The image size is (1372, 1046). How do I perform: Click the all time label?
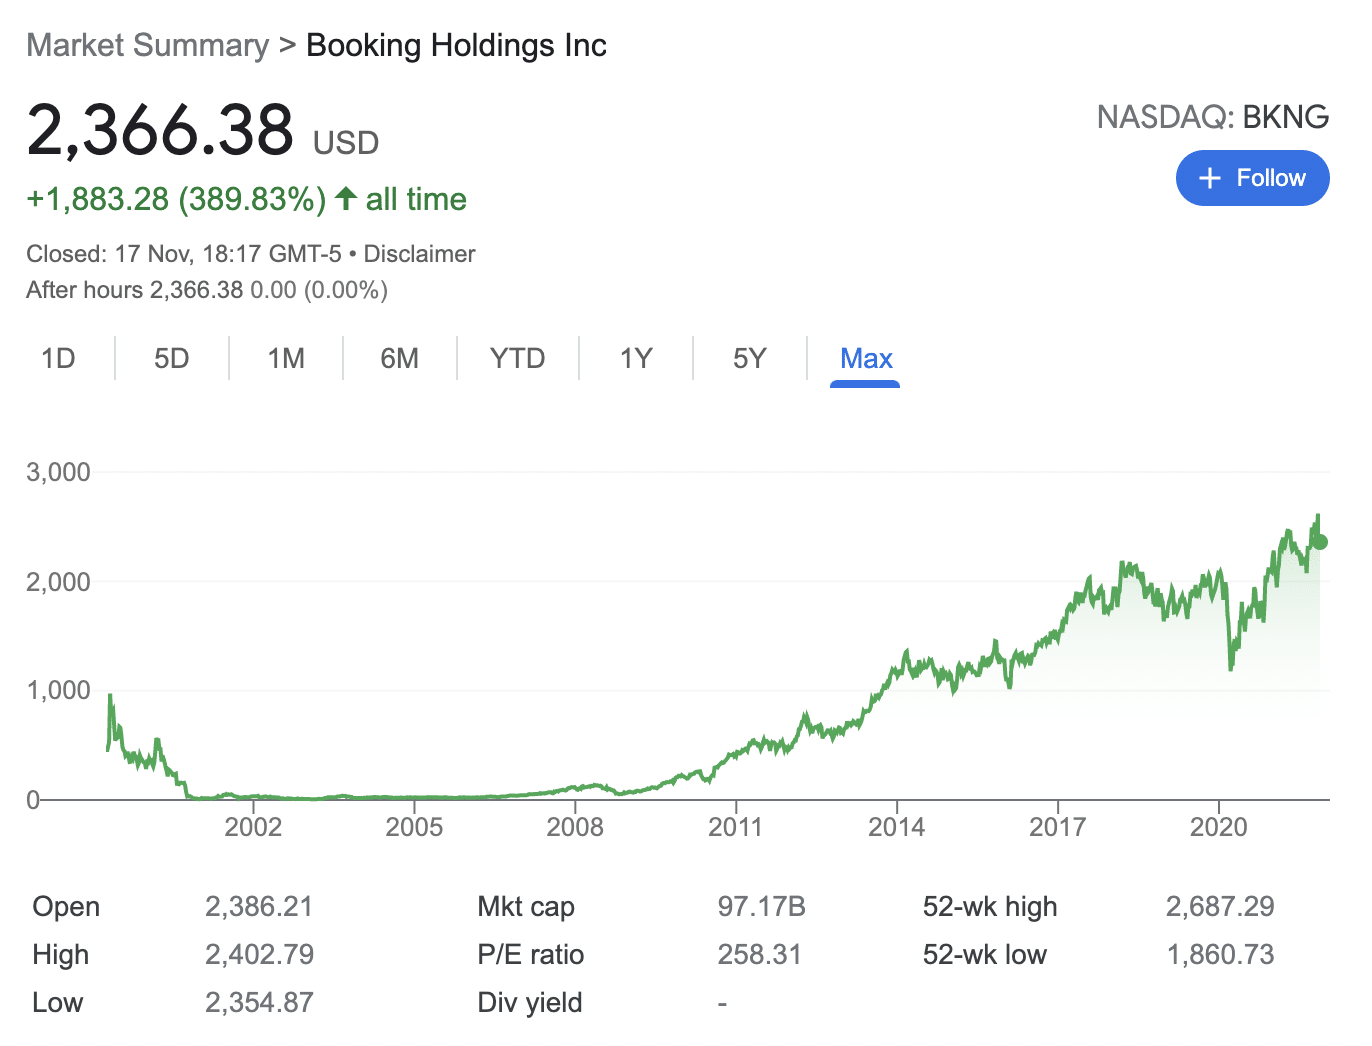(x=416, y=199)
